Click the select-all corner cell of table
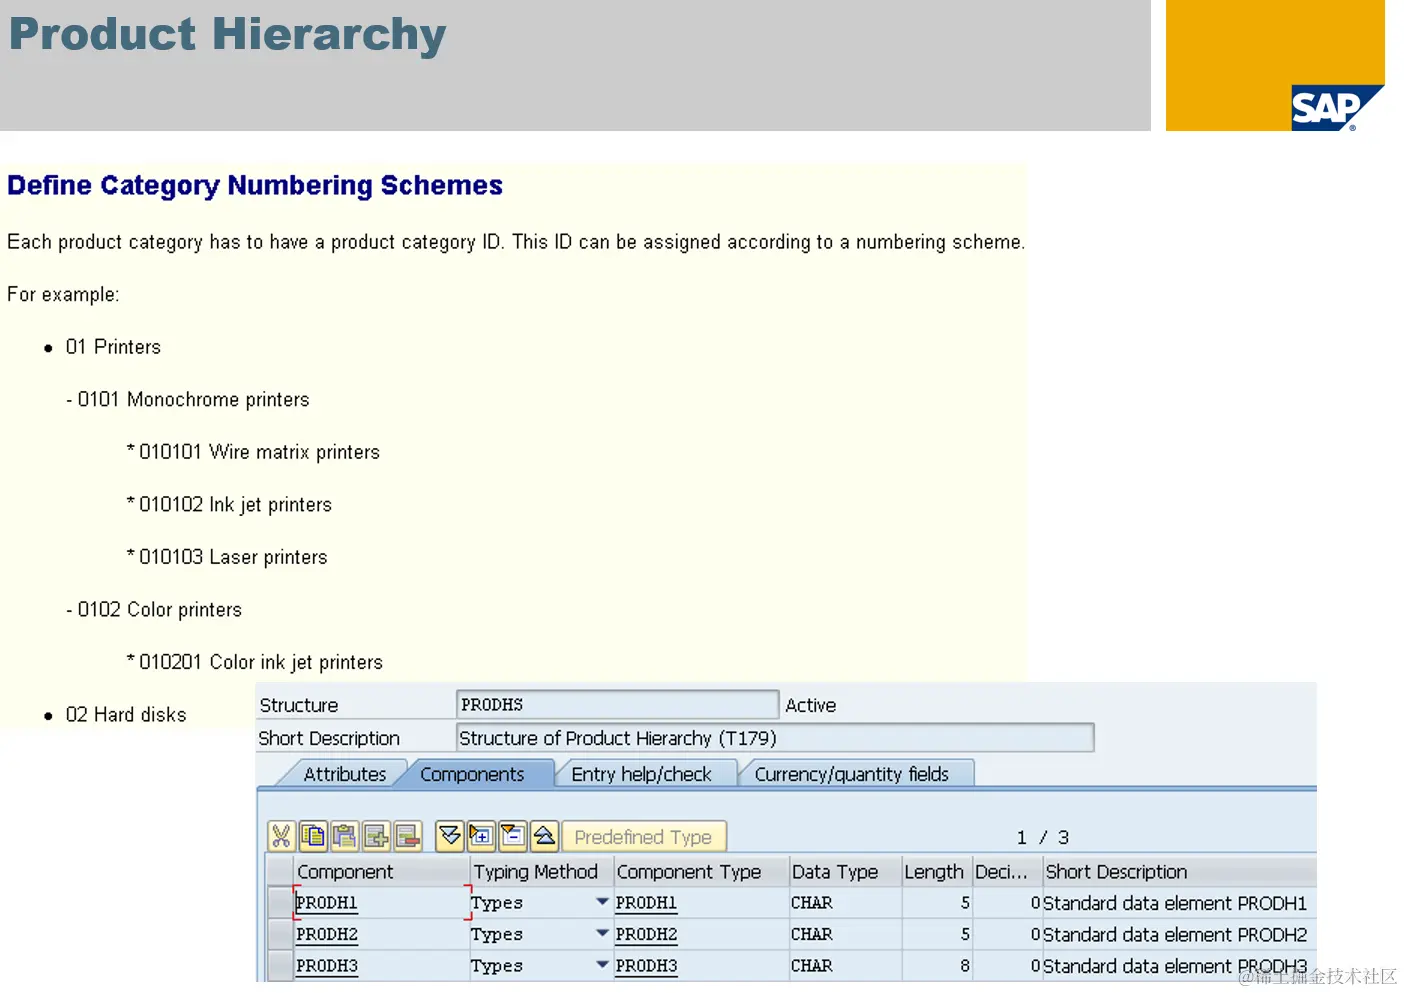Viewport: 1404px width, 993px height. (x=280, y=871)
